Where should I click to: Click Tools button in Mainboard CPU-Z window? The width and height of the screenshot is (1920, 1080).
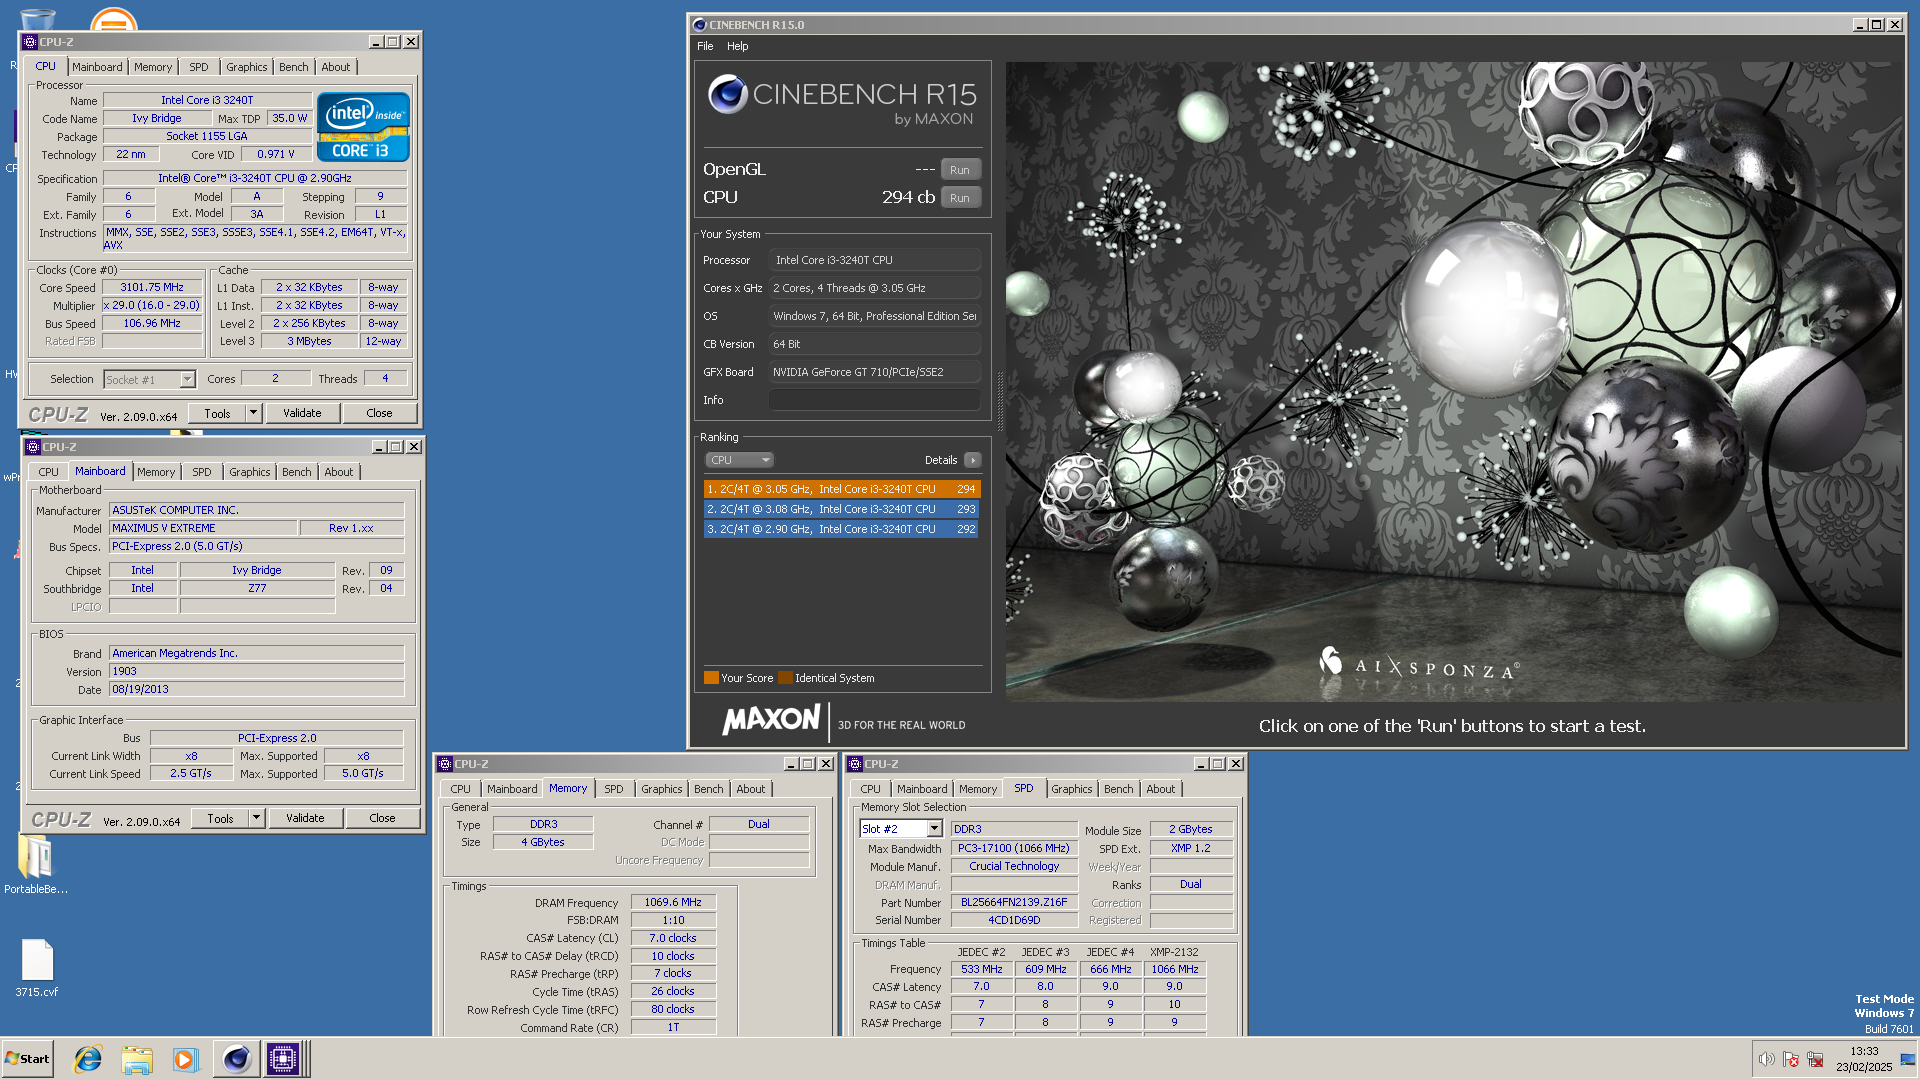coord(220,818)
